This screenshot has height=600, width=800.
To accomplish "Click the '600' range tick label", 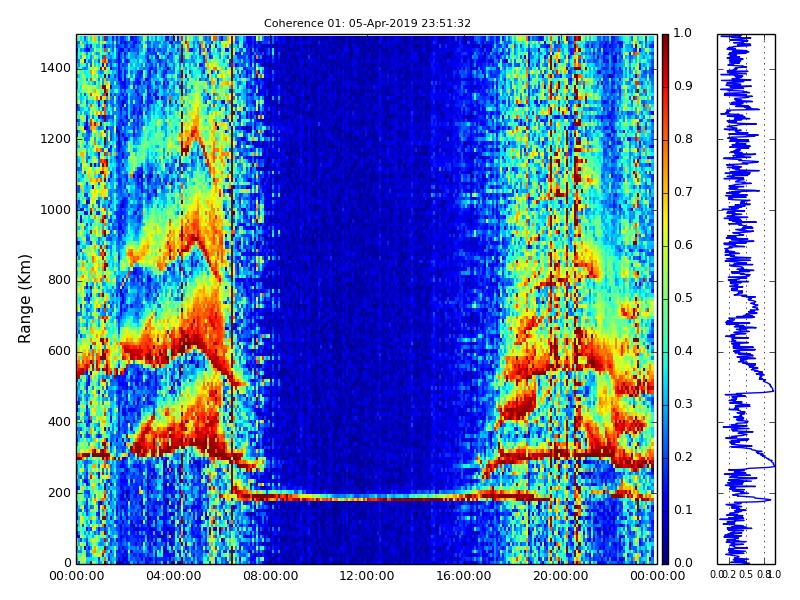I will point(60,351).
